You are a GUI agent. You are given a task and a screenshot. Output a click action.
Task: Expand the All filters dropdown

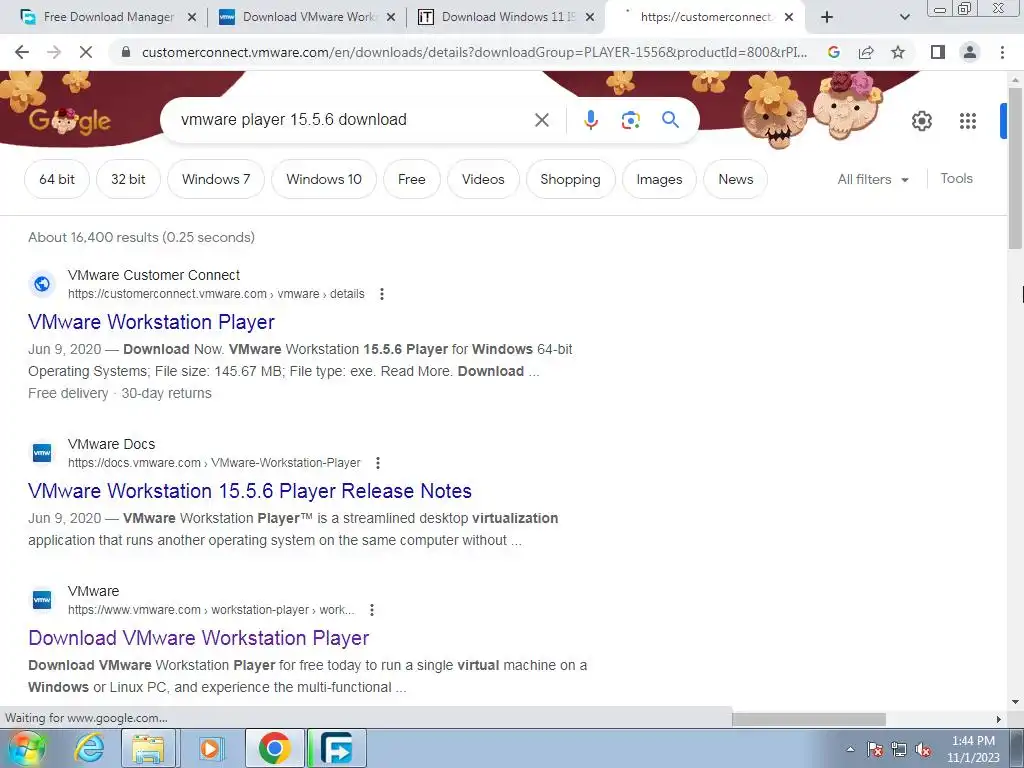(x=873, y=179)
